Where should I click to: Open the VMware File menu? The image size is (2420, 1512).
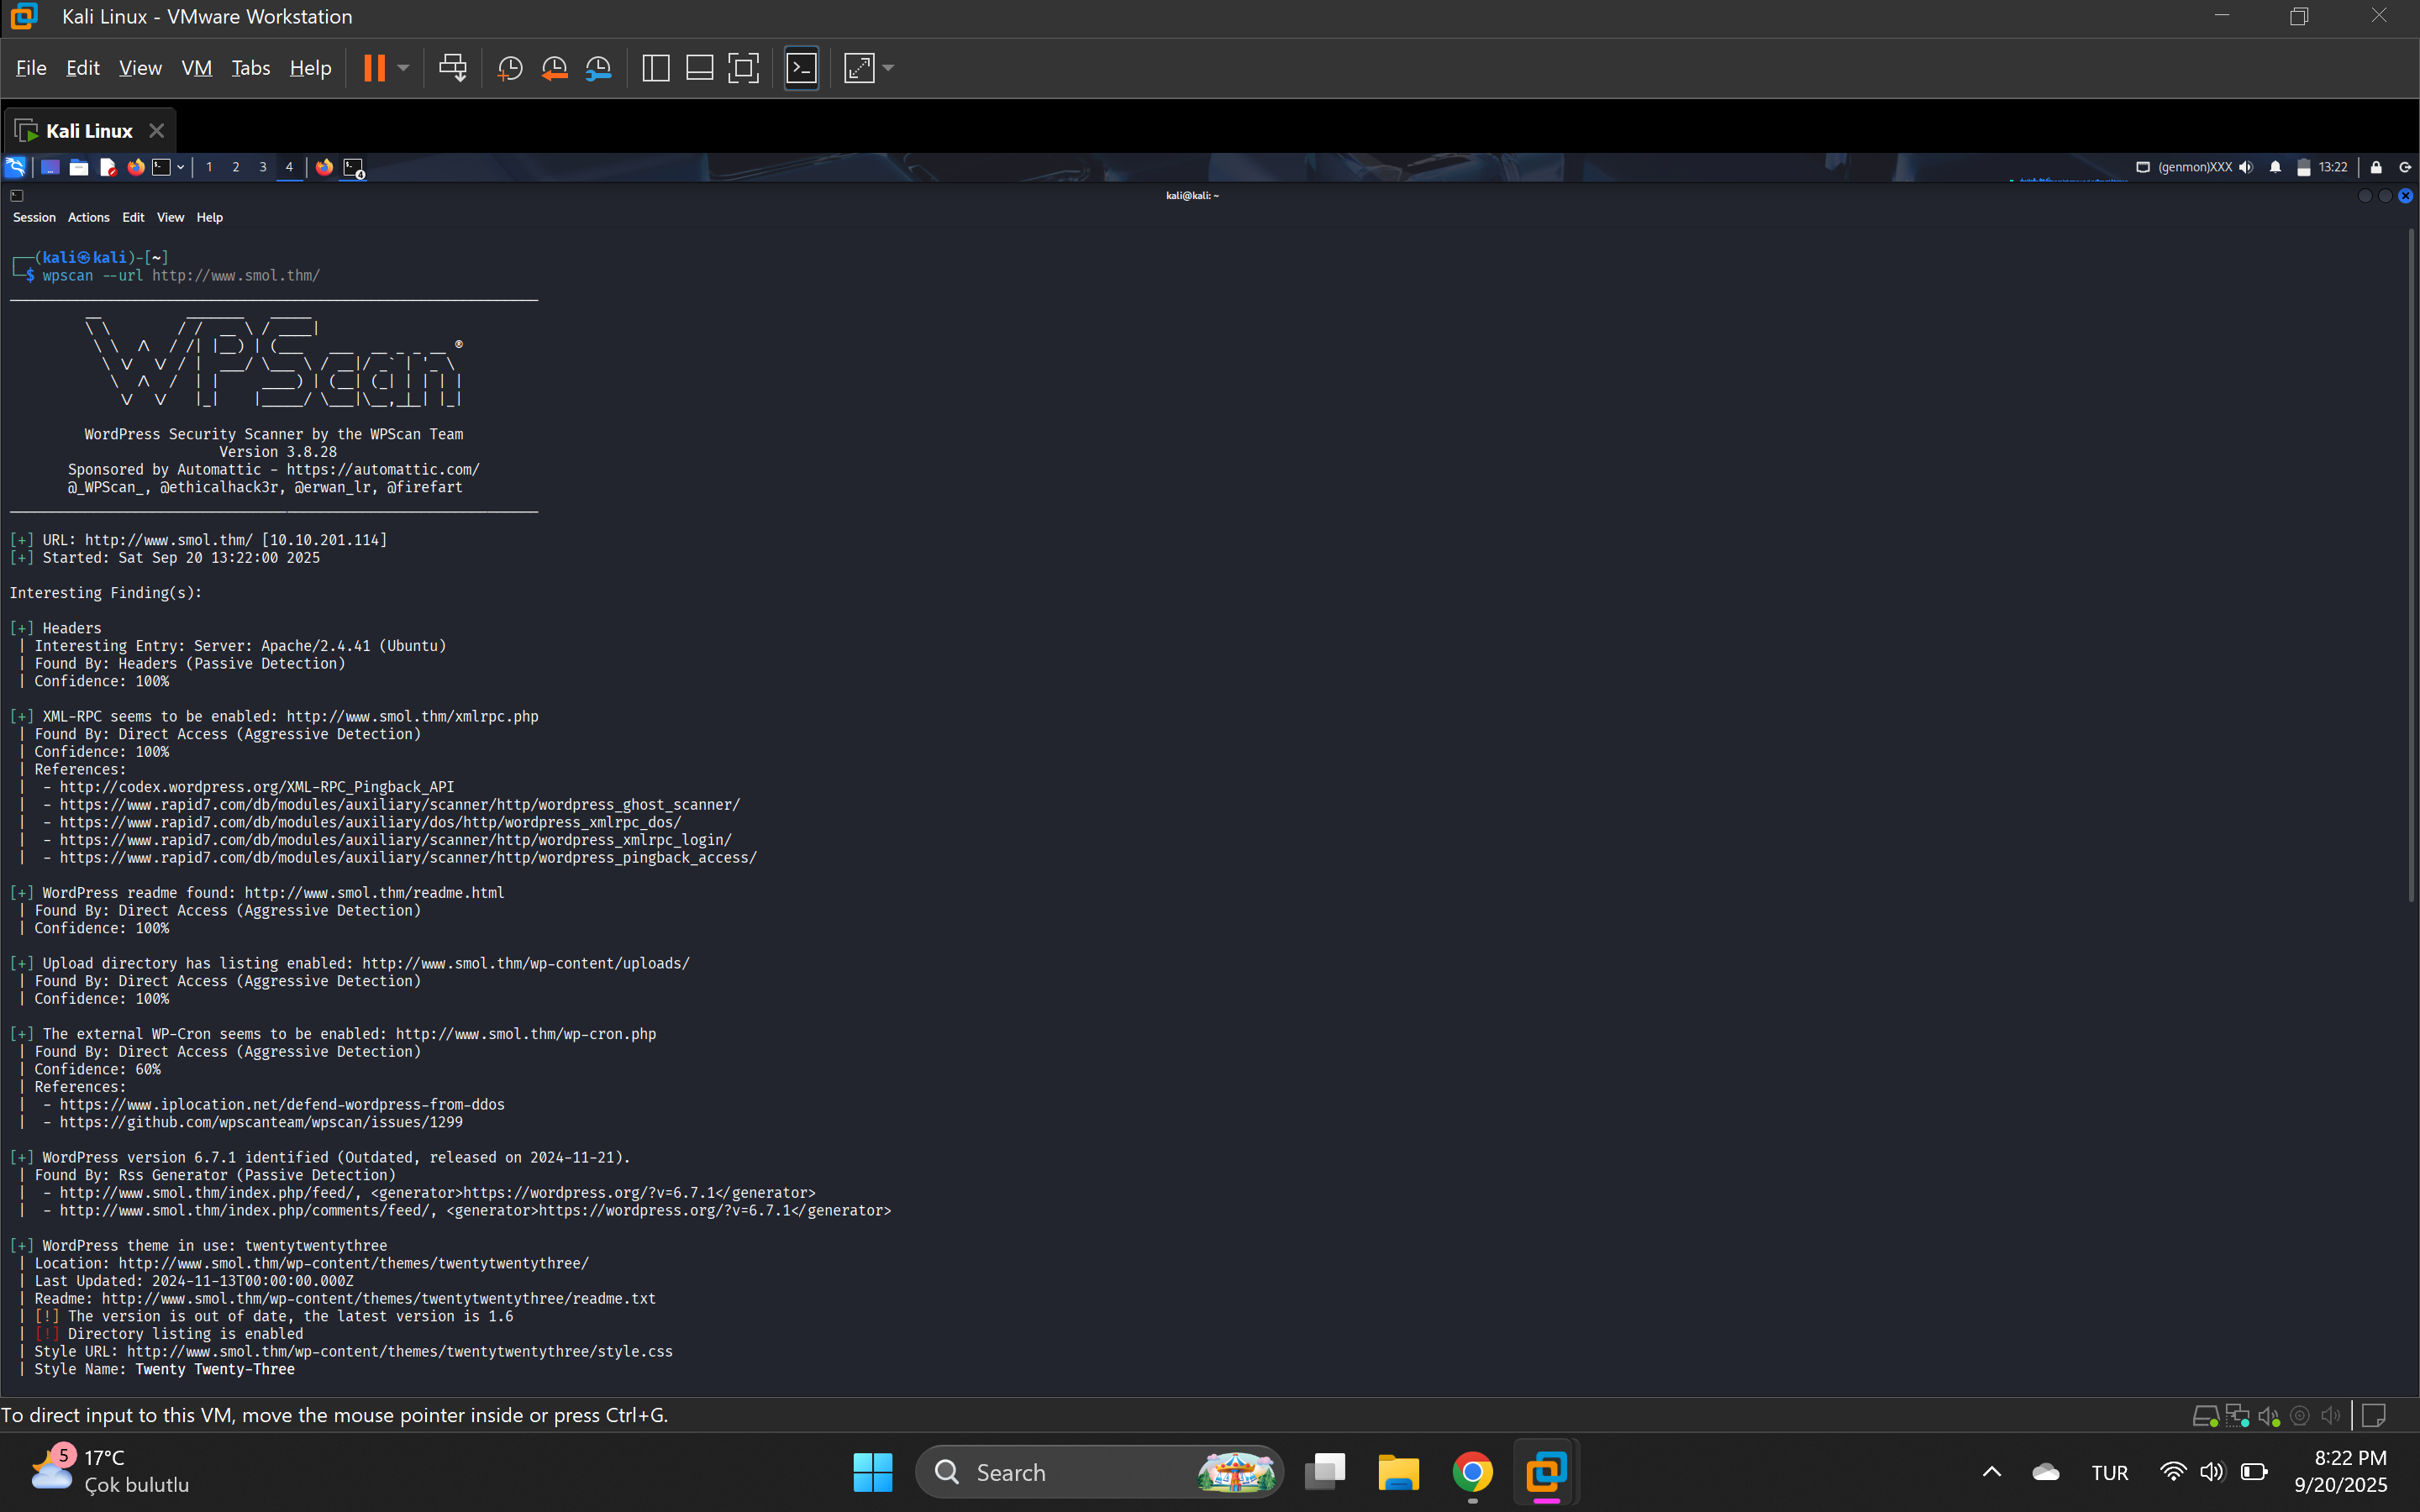[x=31, y=68]
